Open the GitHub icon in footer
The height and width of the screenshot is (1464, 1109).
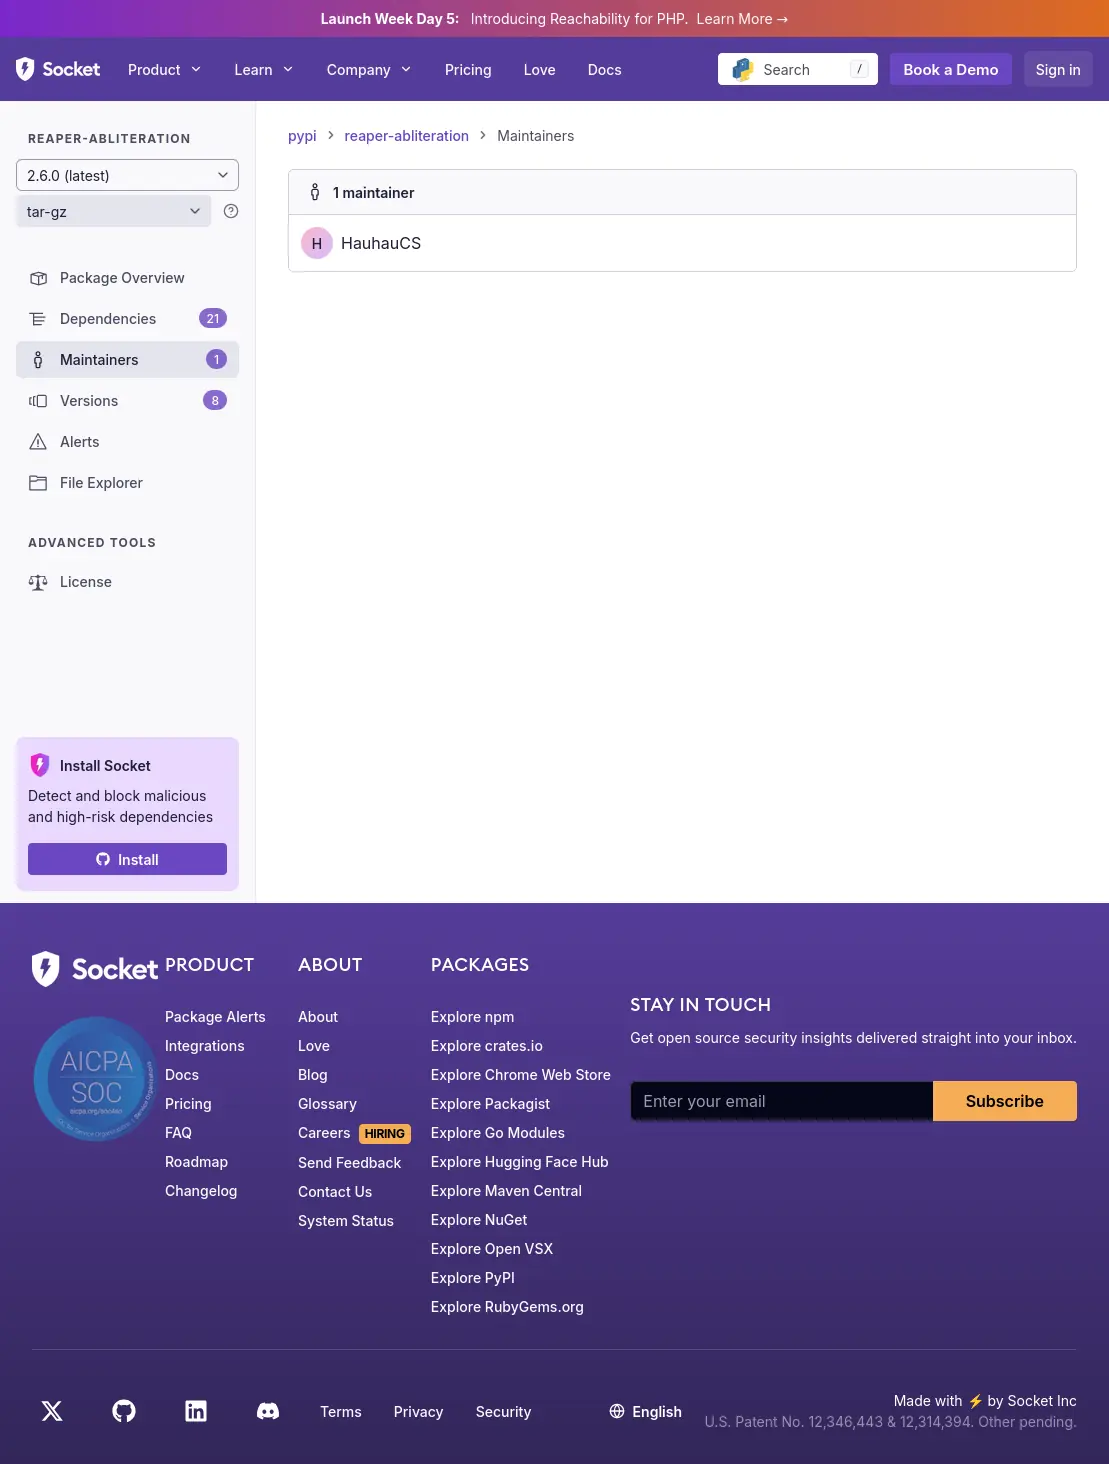coord(124,1411)
